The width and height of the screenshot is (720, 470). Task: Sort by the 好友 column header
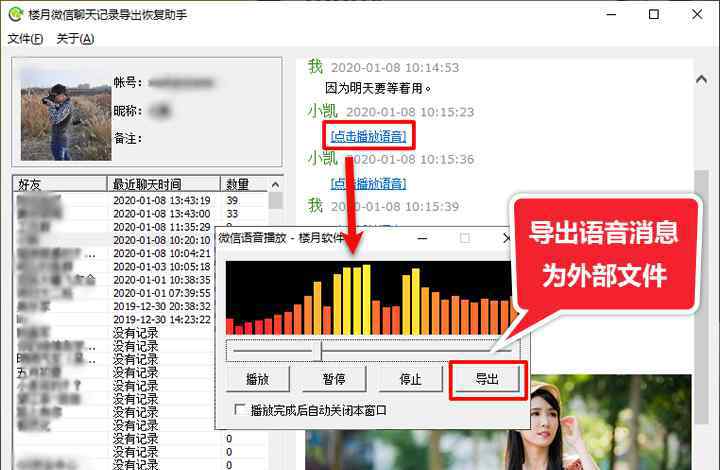tap(60, 184)
